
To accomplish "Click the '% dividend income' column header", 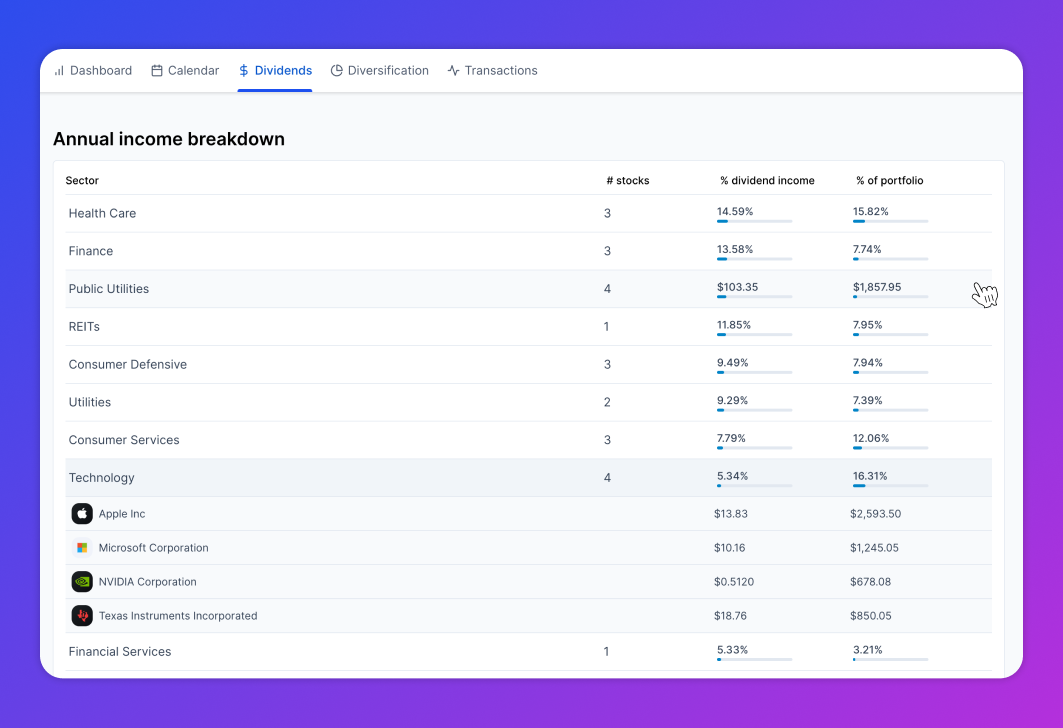I will tap(767, 180).
